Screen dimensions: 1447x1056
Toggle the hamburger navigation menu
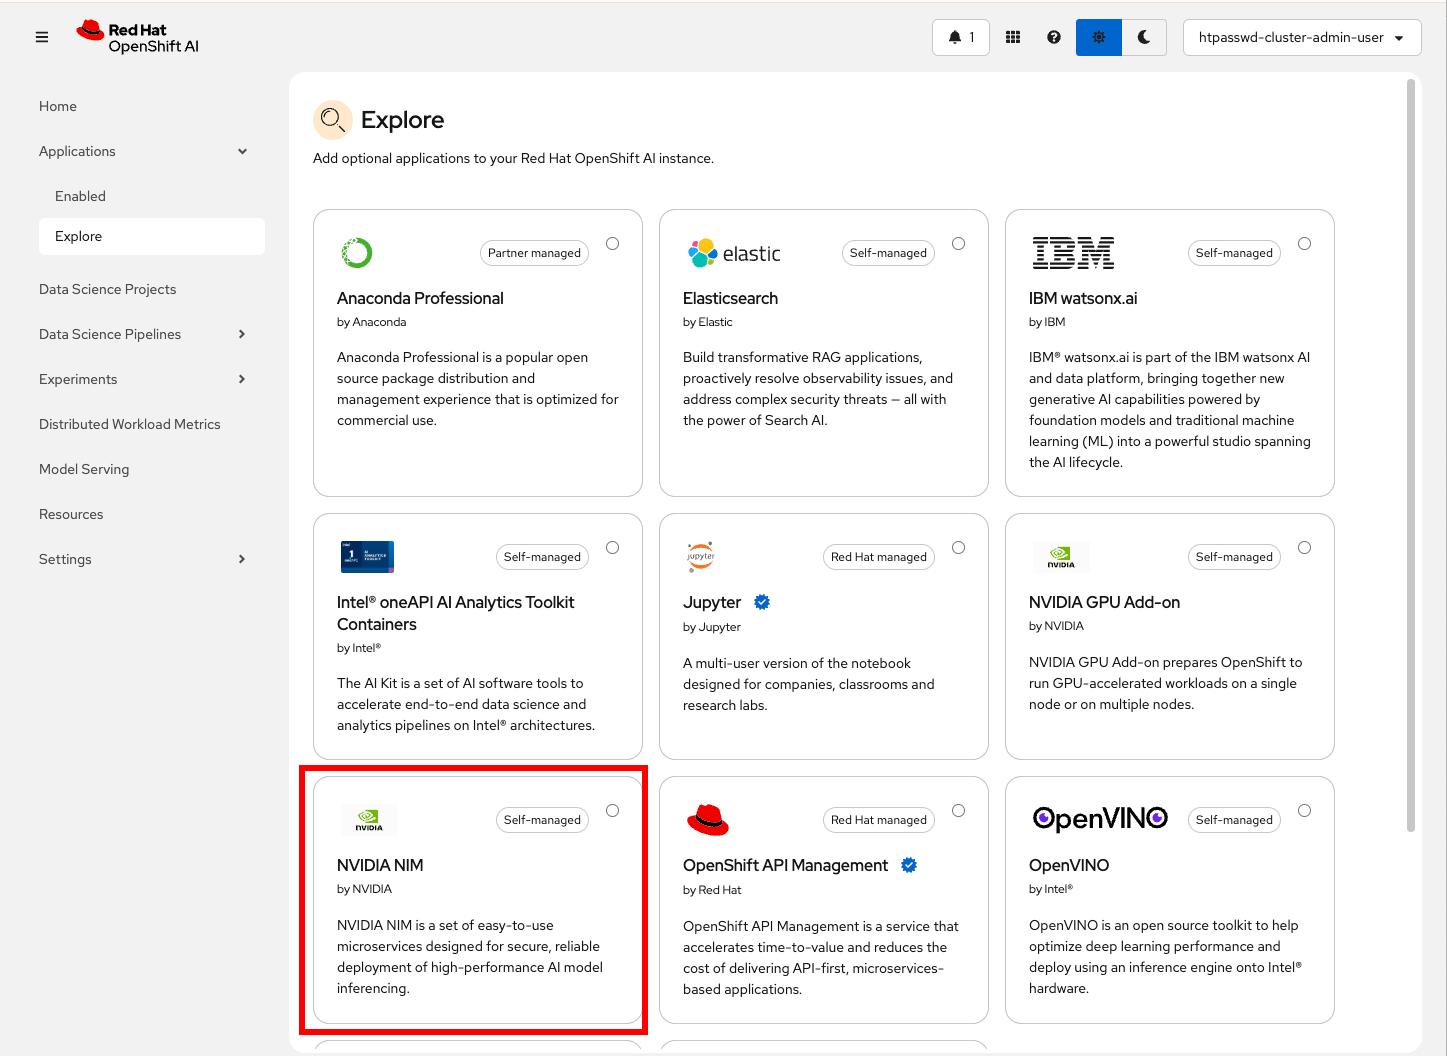(42, 37)
